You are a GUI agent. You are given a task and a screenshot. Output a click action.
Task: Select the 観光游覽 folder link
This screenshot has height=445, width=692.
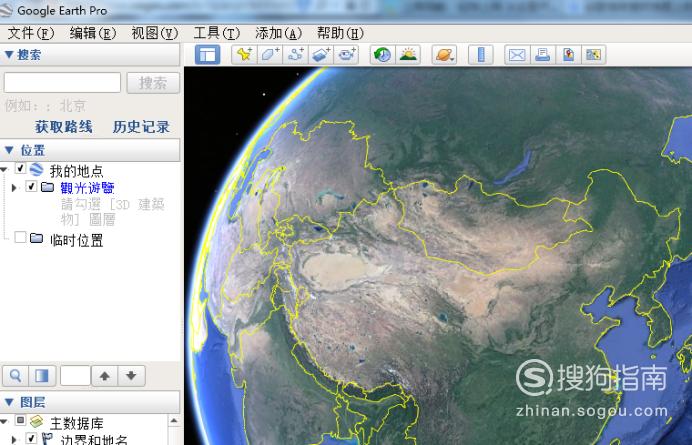point(87,188)
